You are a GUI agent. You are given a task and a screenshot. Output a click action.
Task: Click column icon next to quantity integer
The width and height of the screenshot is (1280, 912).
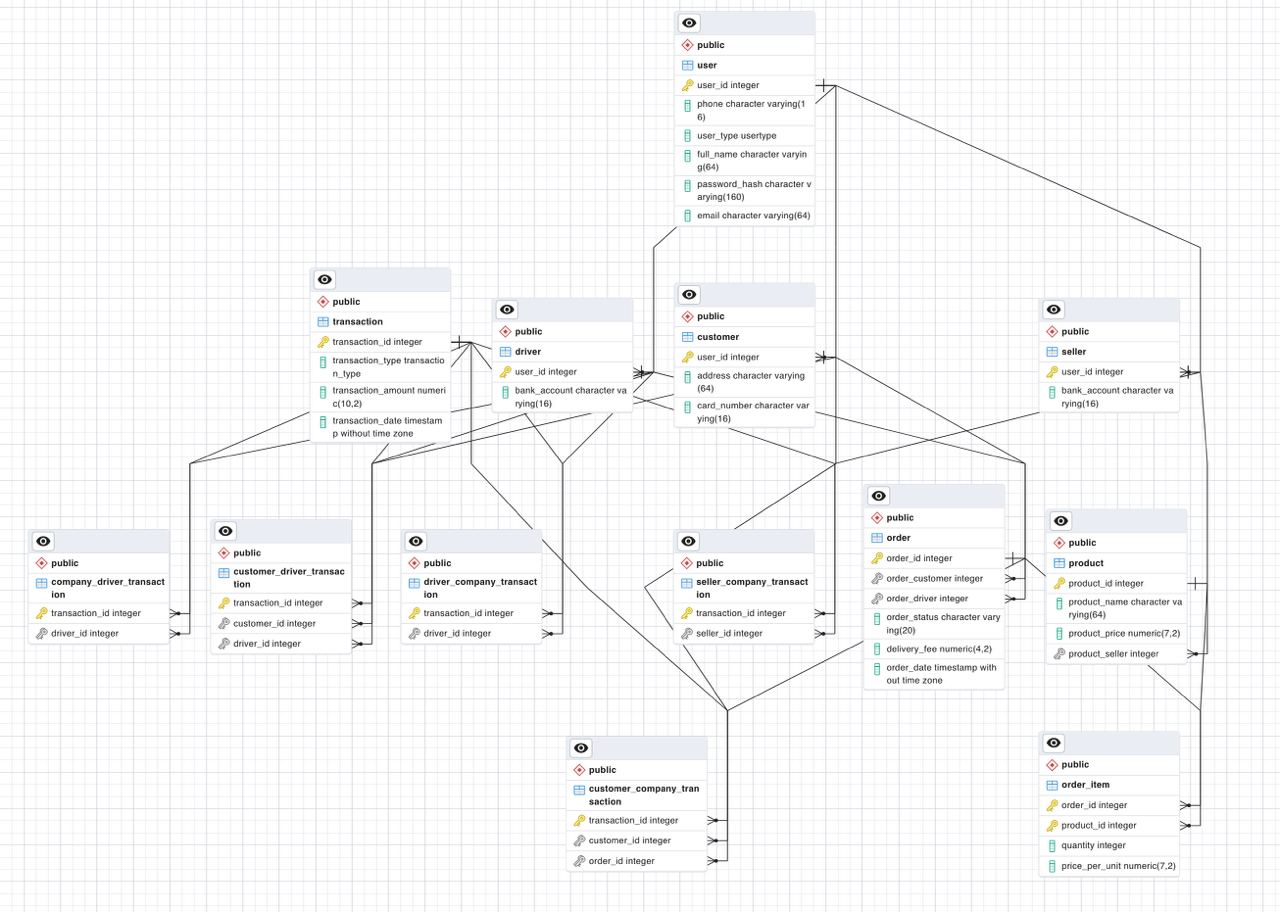(x=1052, y=846)
